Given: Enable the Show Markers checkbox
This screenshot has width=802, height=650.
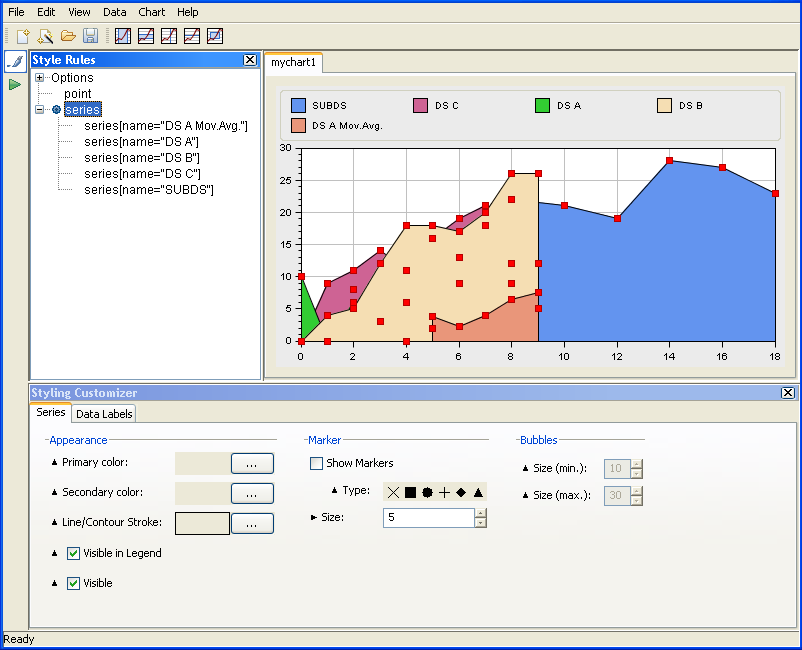Looking at the screenshot, I should coord(317,463).
